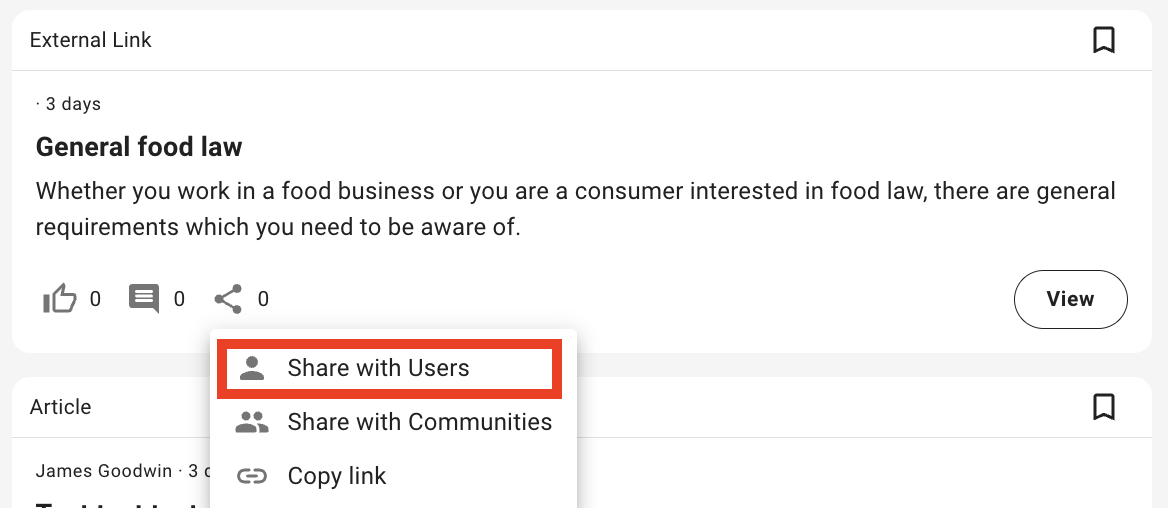Click the External Link card header label
1168x508 pixels.
pos(91,40)
